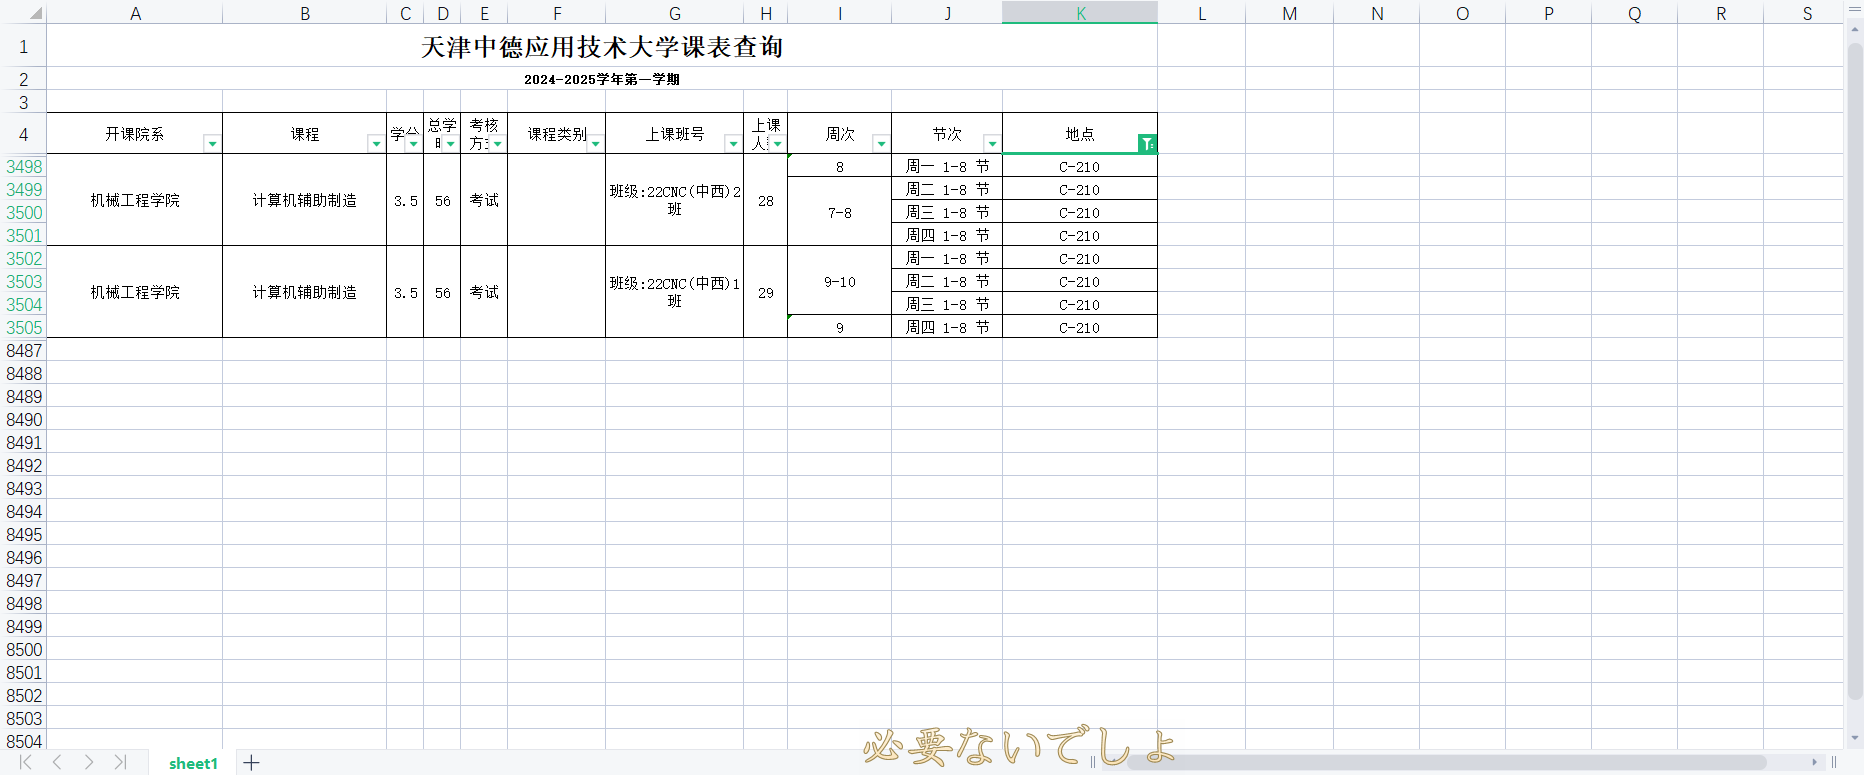Select row 8487 header
This screenshot has width=1864, height=775.
[x=23, y=351]
